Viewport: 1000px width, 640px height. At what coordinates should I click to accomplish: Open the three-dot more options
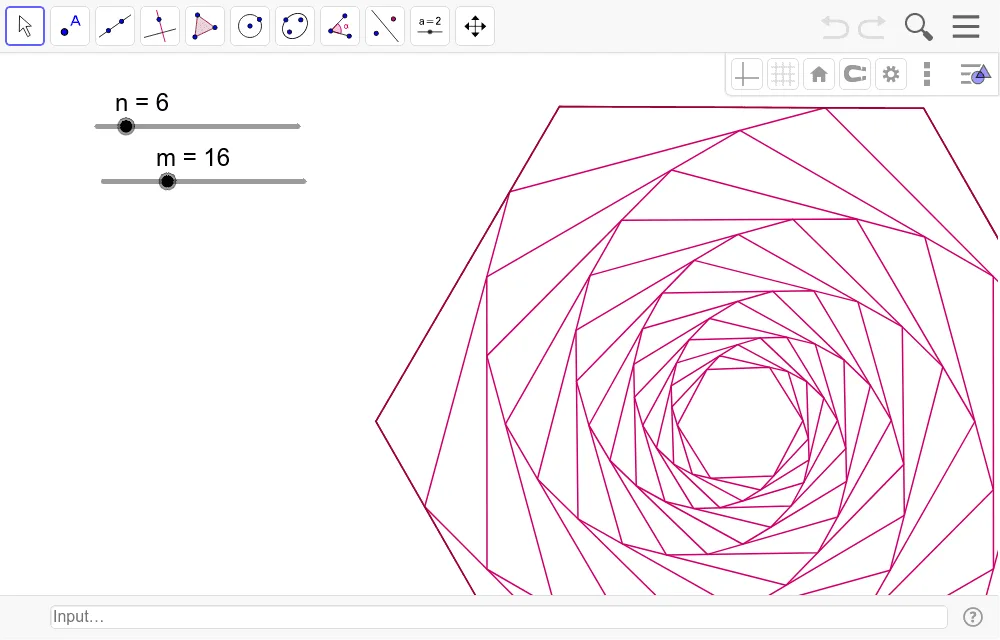point(927,75)
